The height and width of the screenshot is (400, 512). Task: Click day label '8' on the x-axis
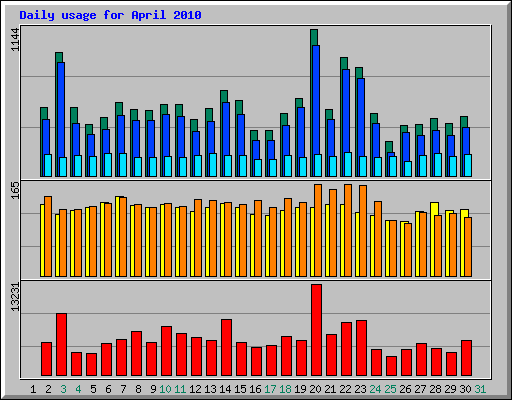click(x=138, y=389)
